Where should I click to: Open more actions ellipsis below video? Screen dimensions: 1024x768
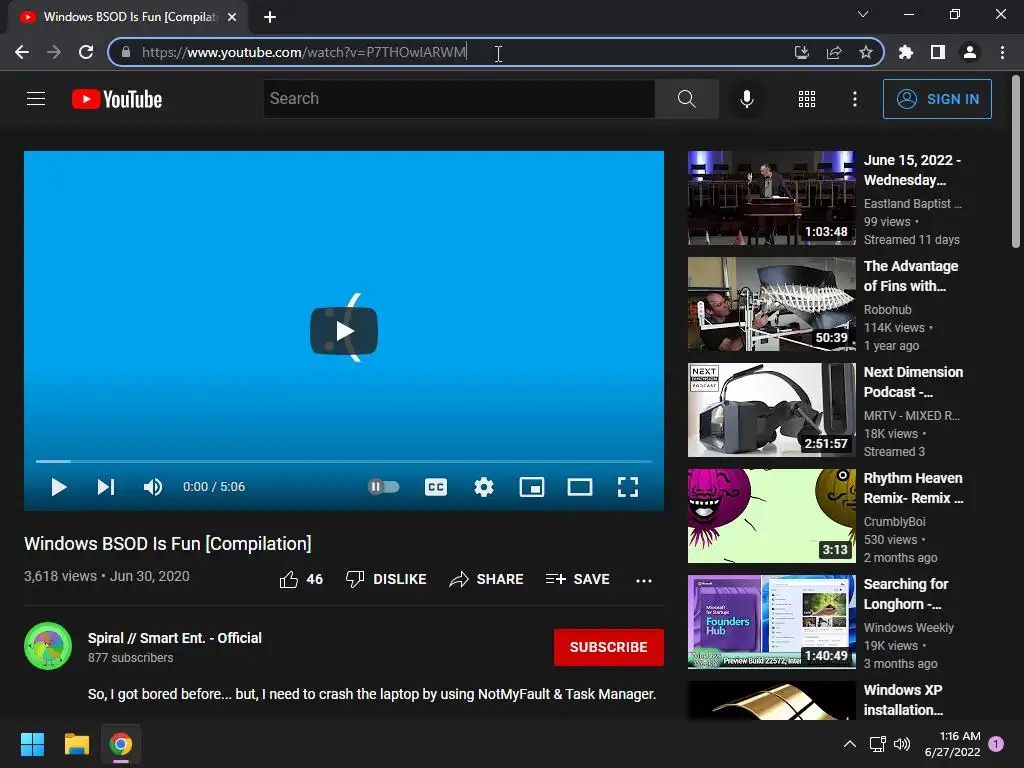pos(644,580)
